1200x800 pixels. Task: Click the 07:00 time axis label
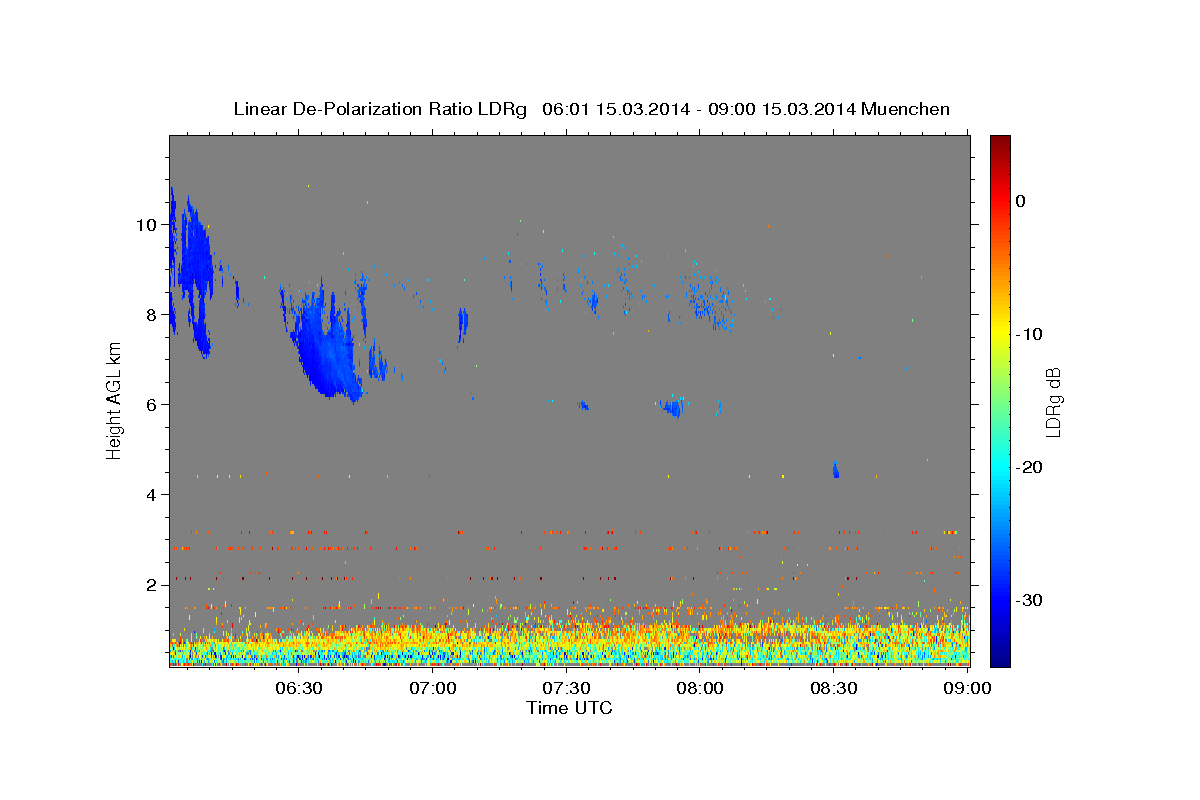pos(433,688)
